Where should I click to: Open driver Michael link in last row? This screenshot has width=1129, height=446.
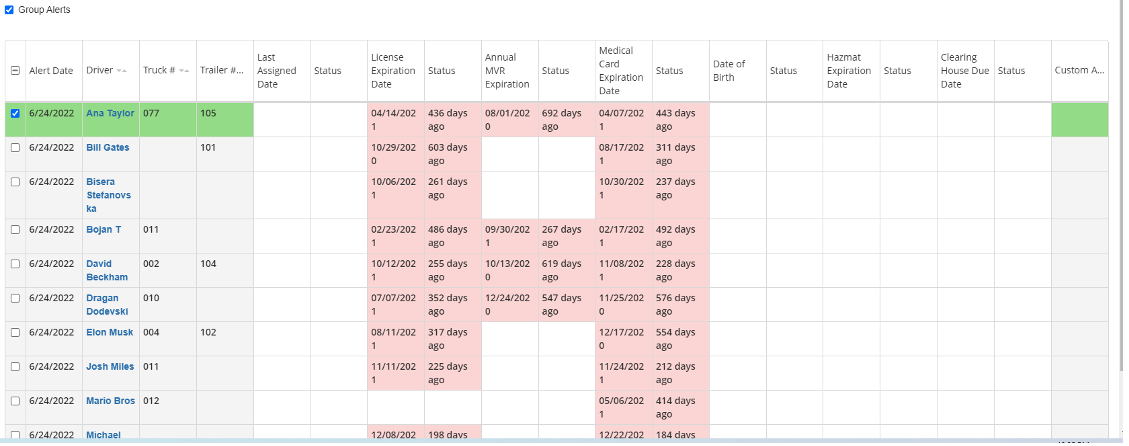point(104,434)
